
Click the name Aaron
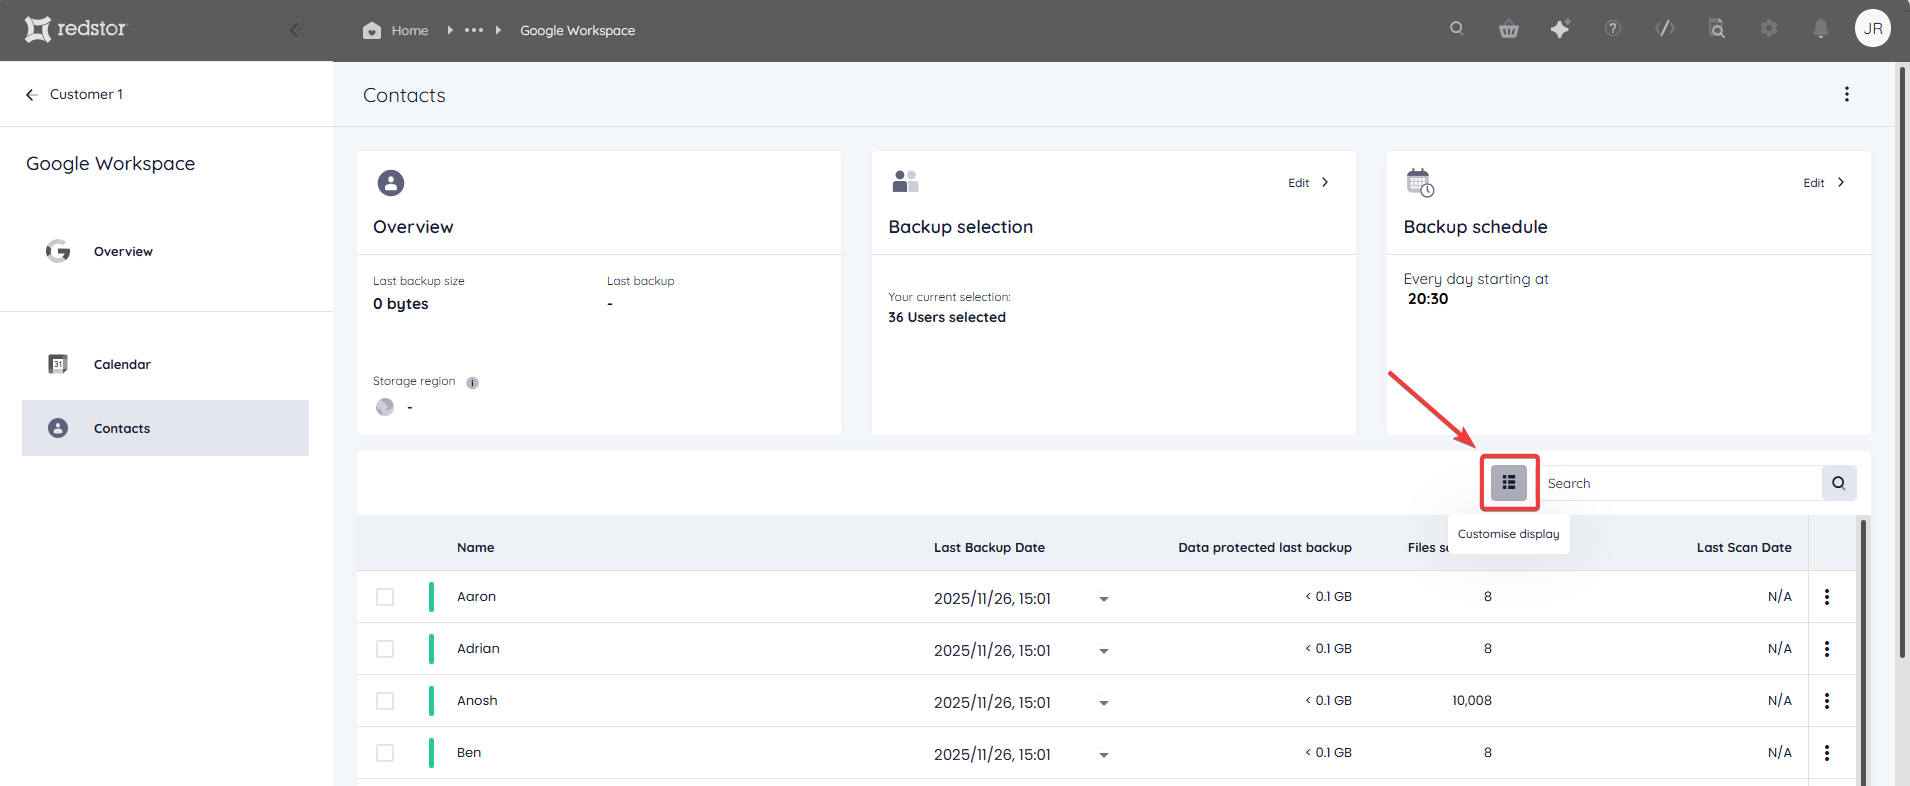(x=476, y=597)
